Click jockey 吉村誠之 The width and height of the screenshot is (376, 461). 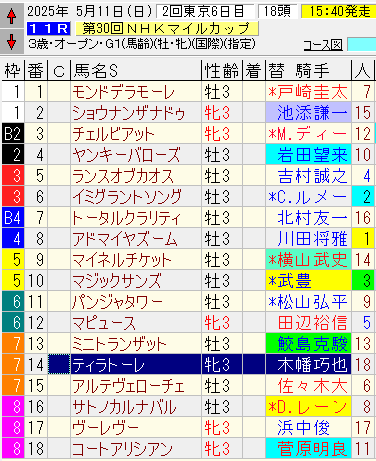point(308,176)
